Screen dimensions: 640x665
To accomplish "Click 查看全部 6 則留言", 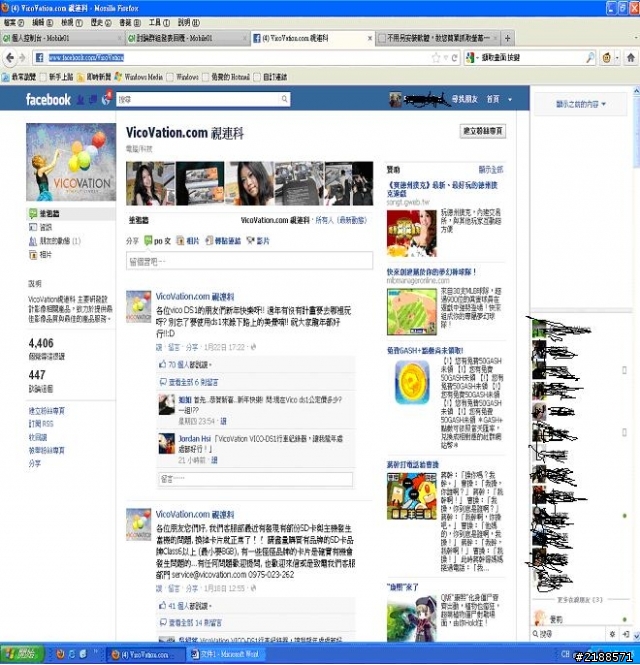I will (193, 382).
